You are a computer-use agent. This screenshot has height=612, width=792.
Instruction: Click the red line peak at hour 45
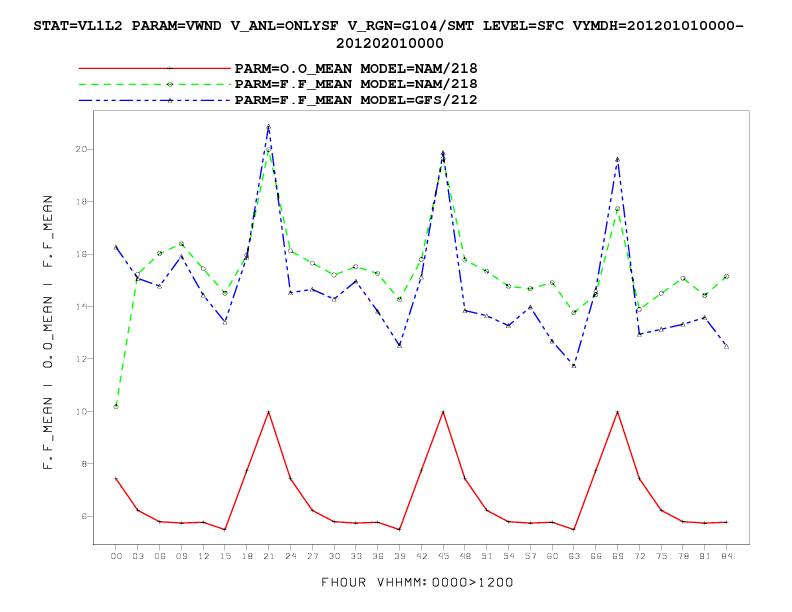443,412
